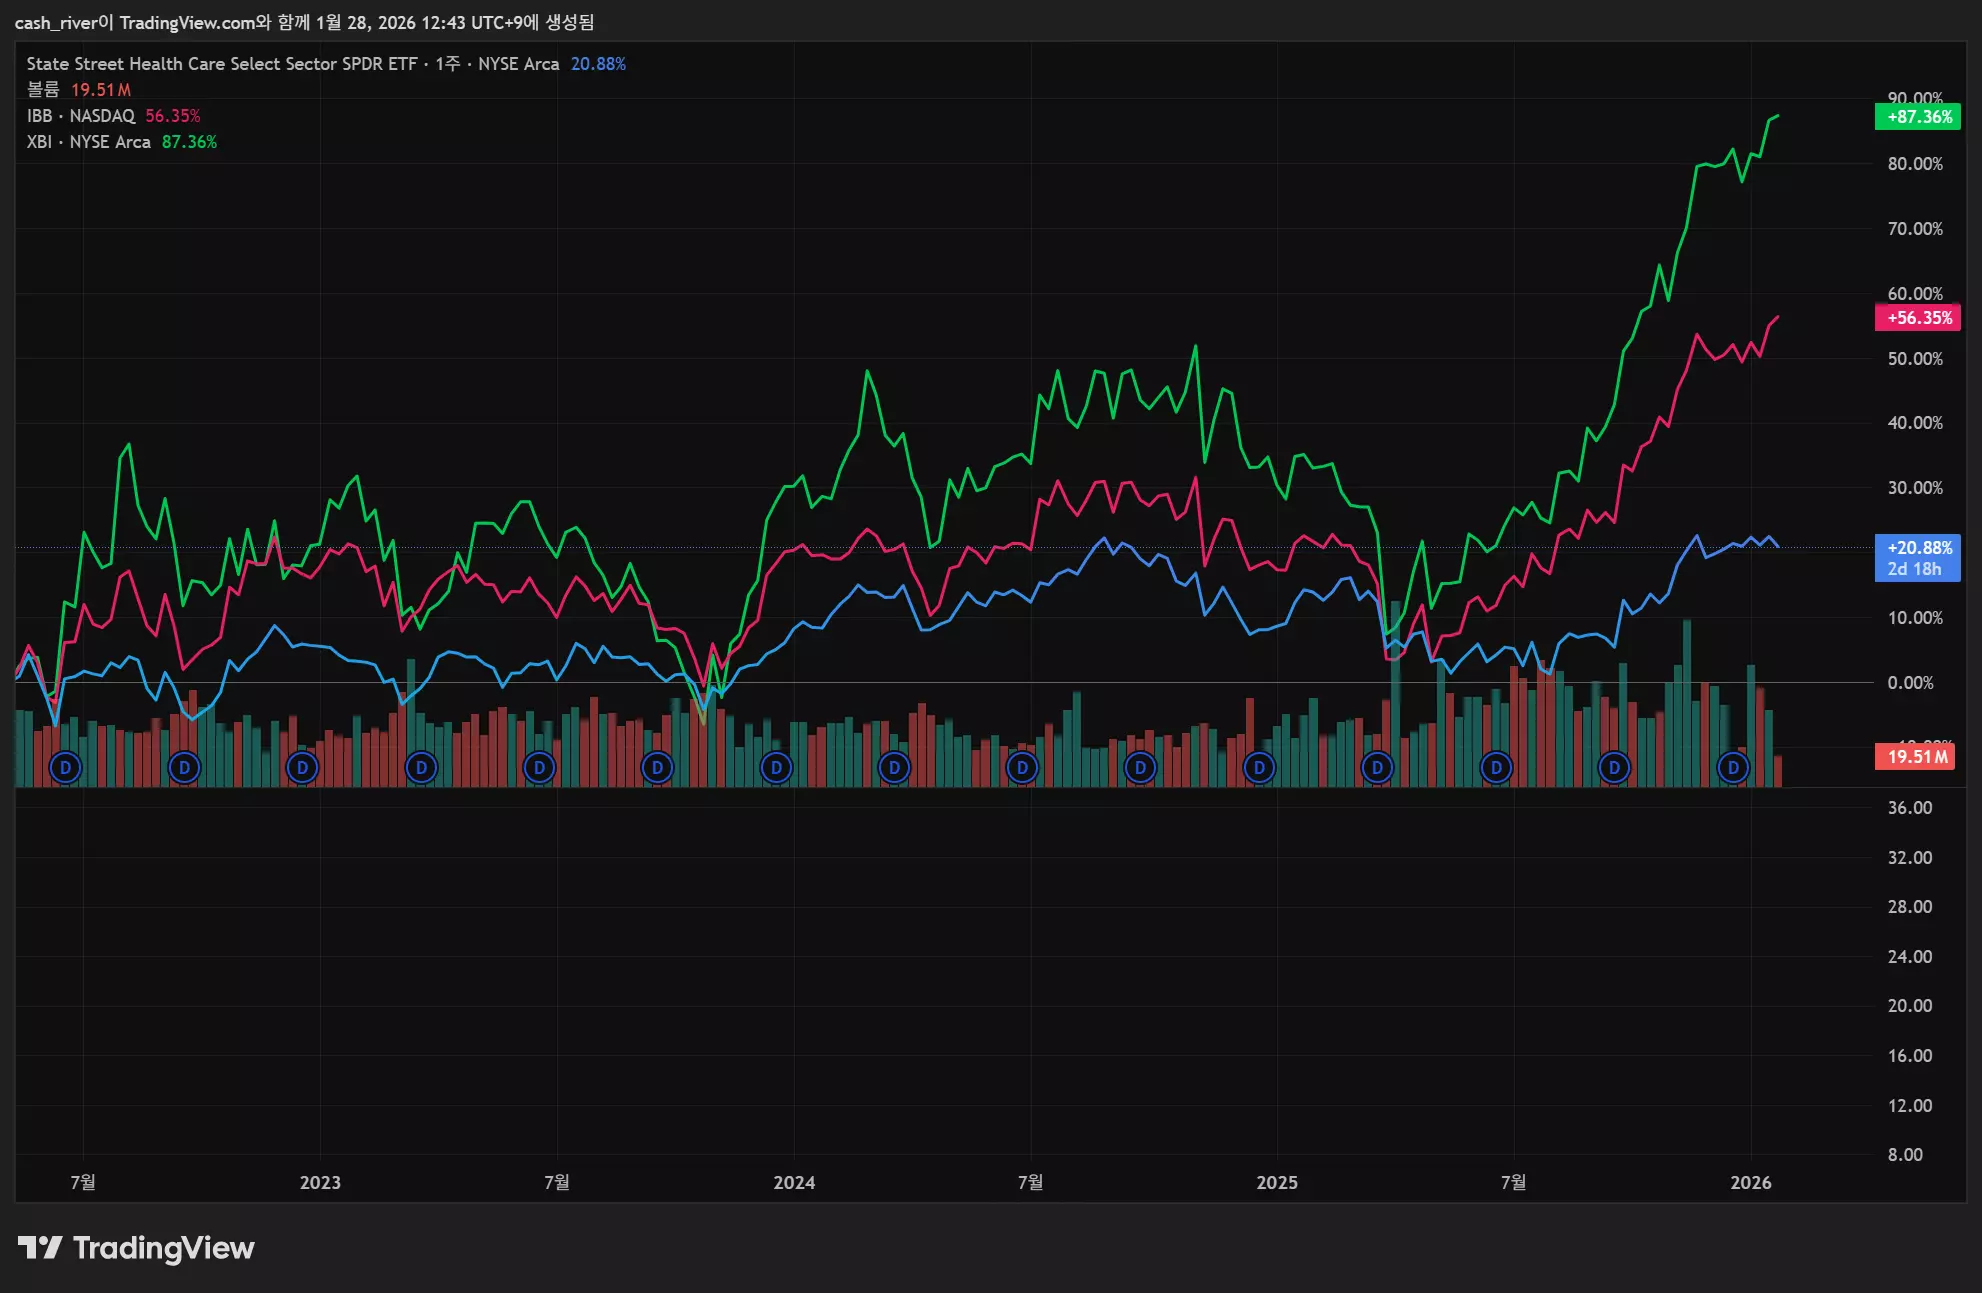Click the red +56.35% price label
The image size is (1982, 1293).
tap(1918, 318)
